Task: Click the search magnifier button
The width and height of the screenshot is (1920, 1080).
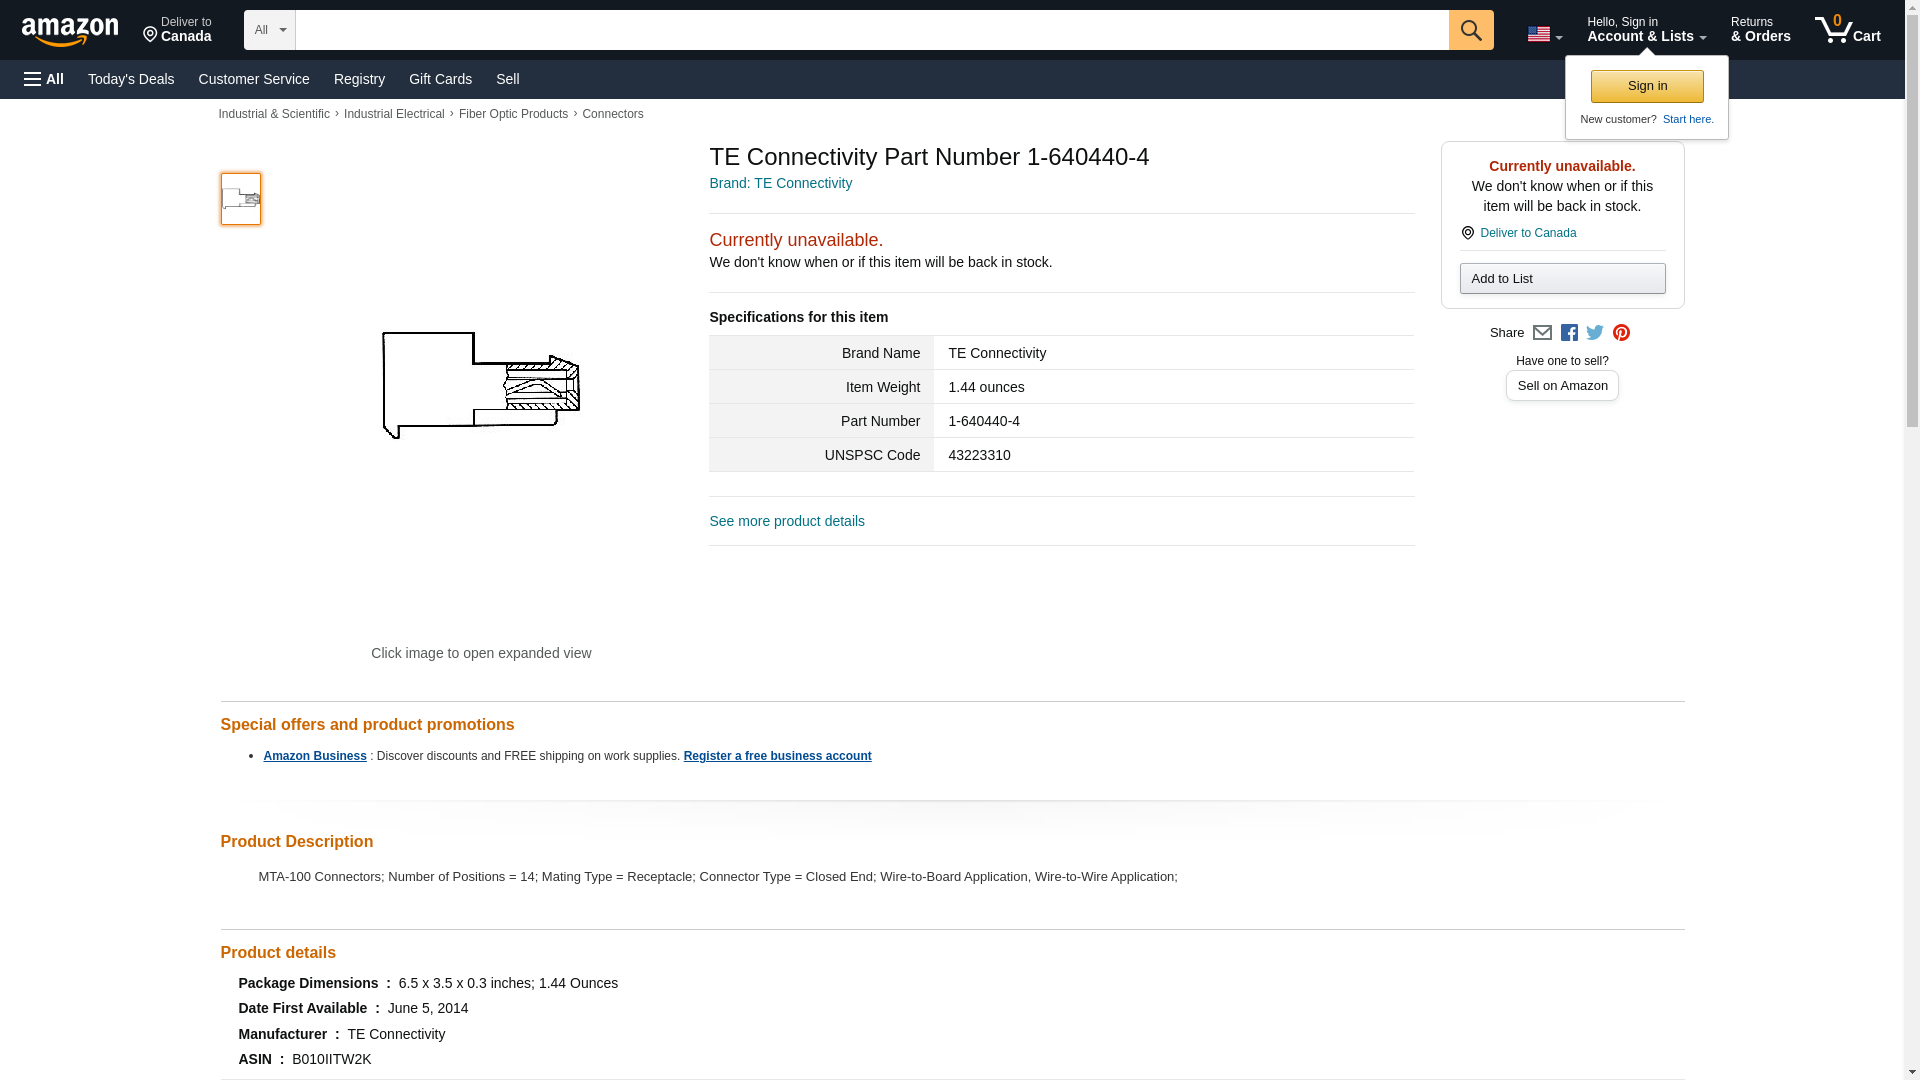Action: [x=1470, y=30]
